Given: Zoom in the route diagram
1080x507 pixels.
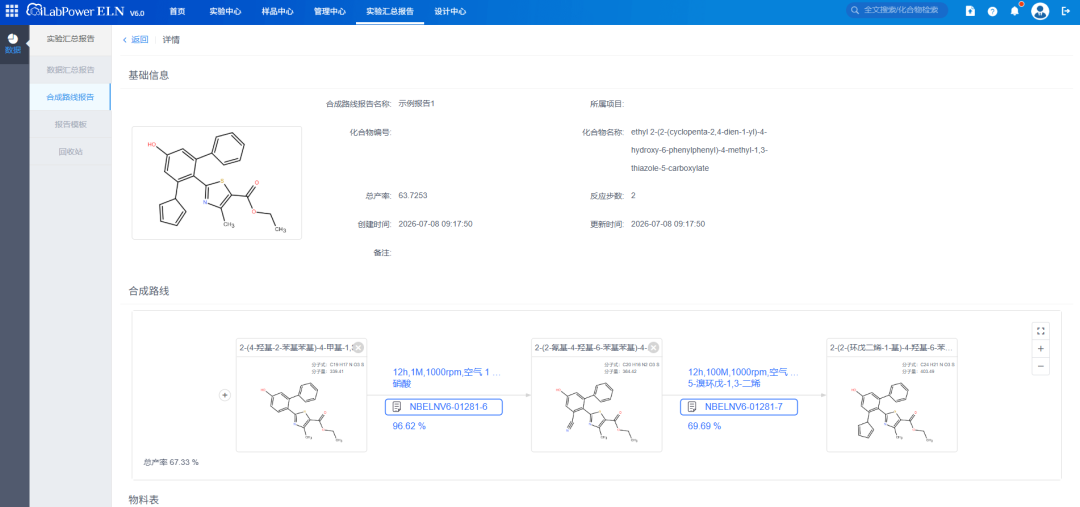Looking at the screenshot, I should point(1041,349).
